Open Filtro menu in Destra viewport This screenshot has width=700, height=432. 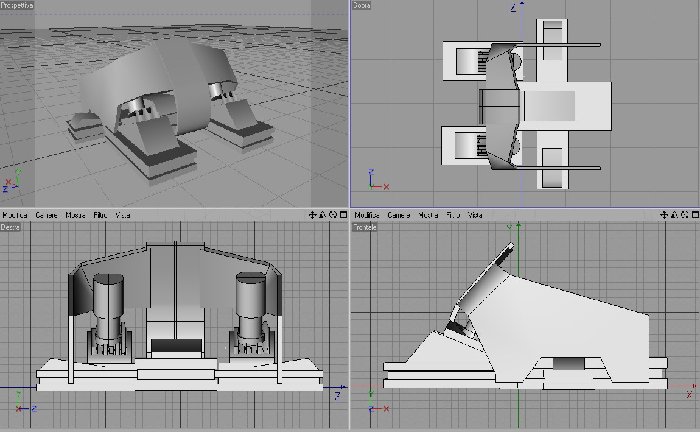tap(100, 215)
